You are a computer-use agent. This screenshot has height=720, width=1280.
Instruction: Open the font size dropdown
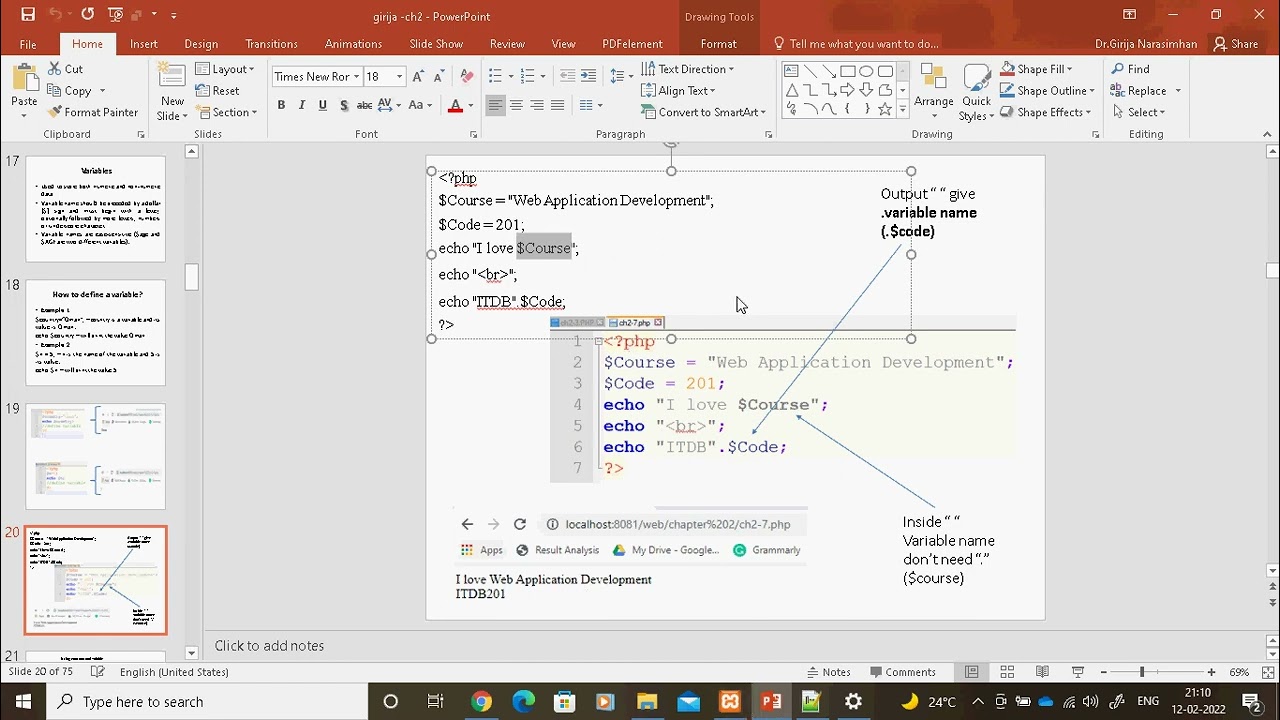pyautogui.click(x=399, y=77)
